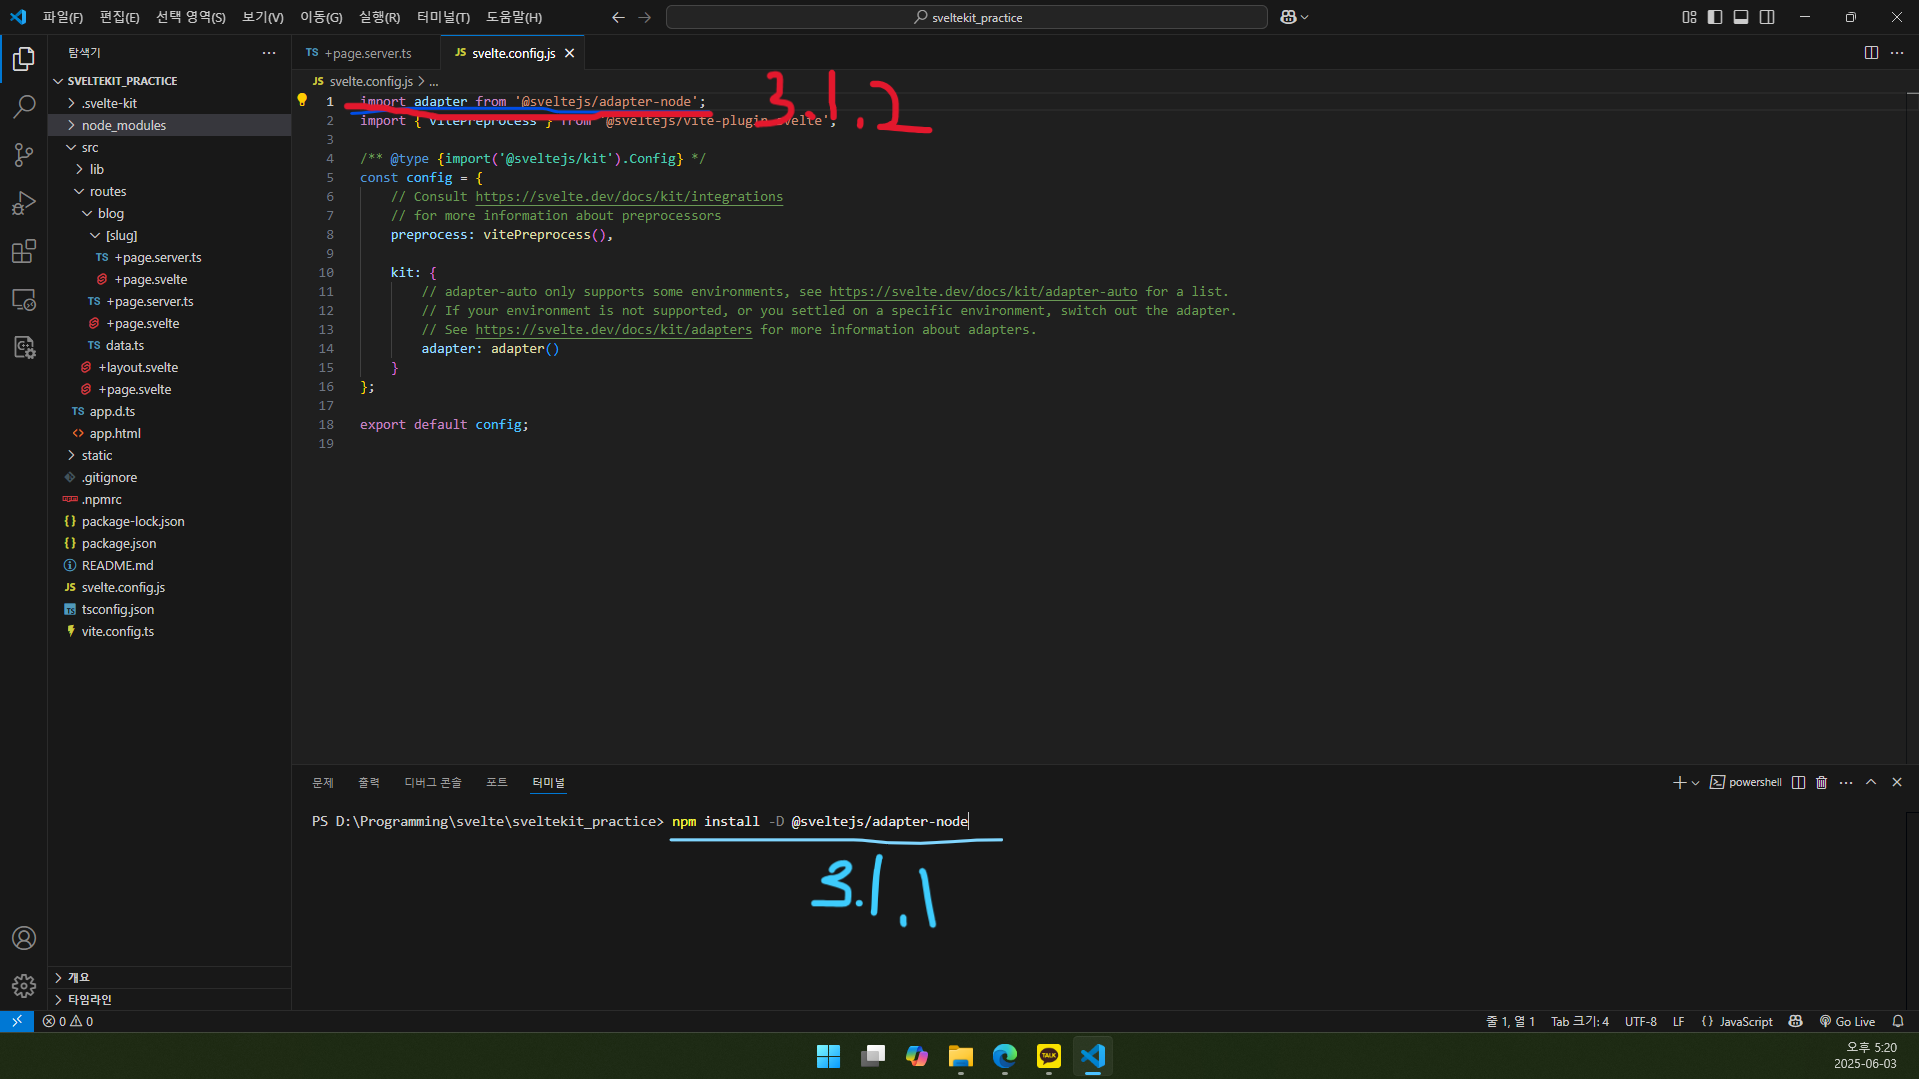
Task: Expand the .svelte-kit folder
Action: 170,103
